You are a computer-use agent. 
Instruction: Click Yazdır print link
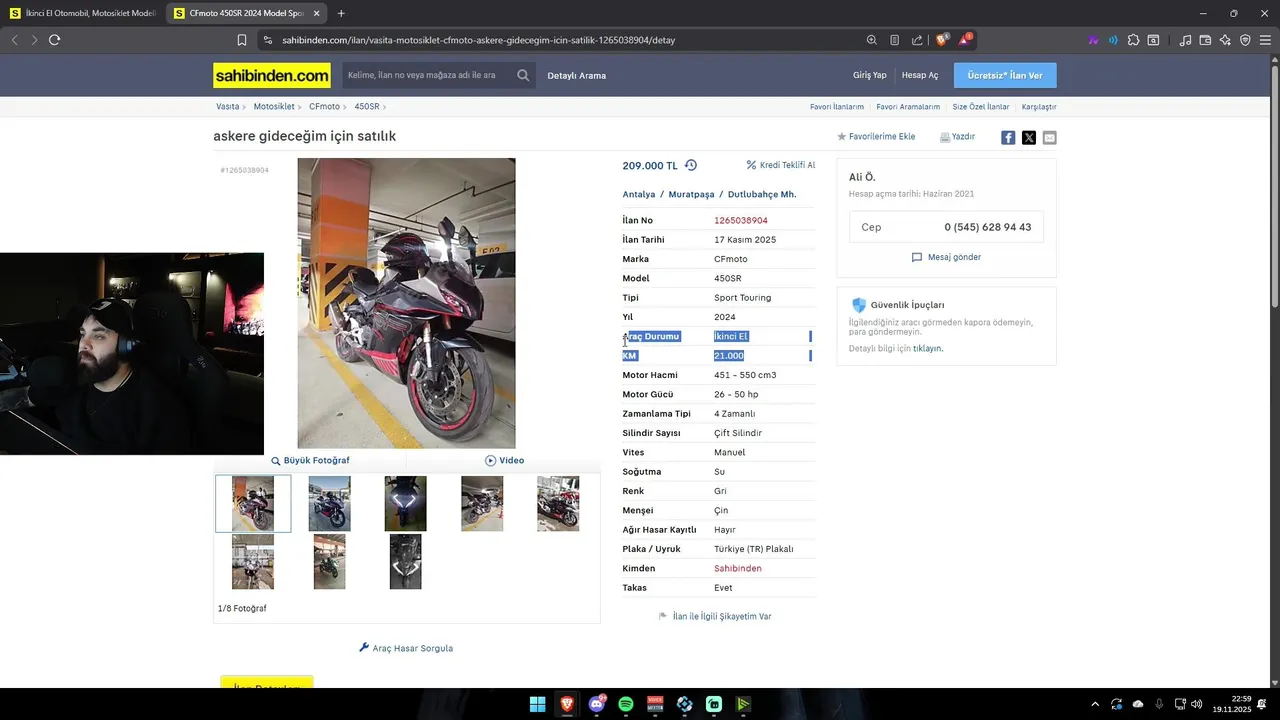click(x=957, y=137)
